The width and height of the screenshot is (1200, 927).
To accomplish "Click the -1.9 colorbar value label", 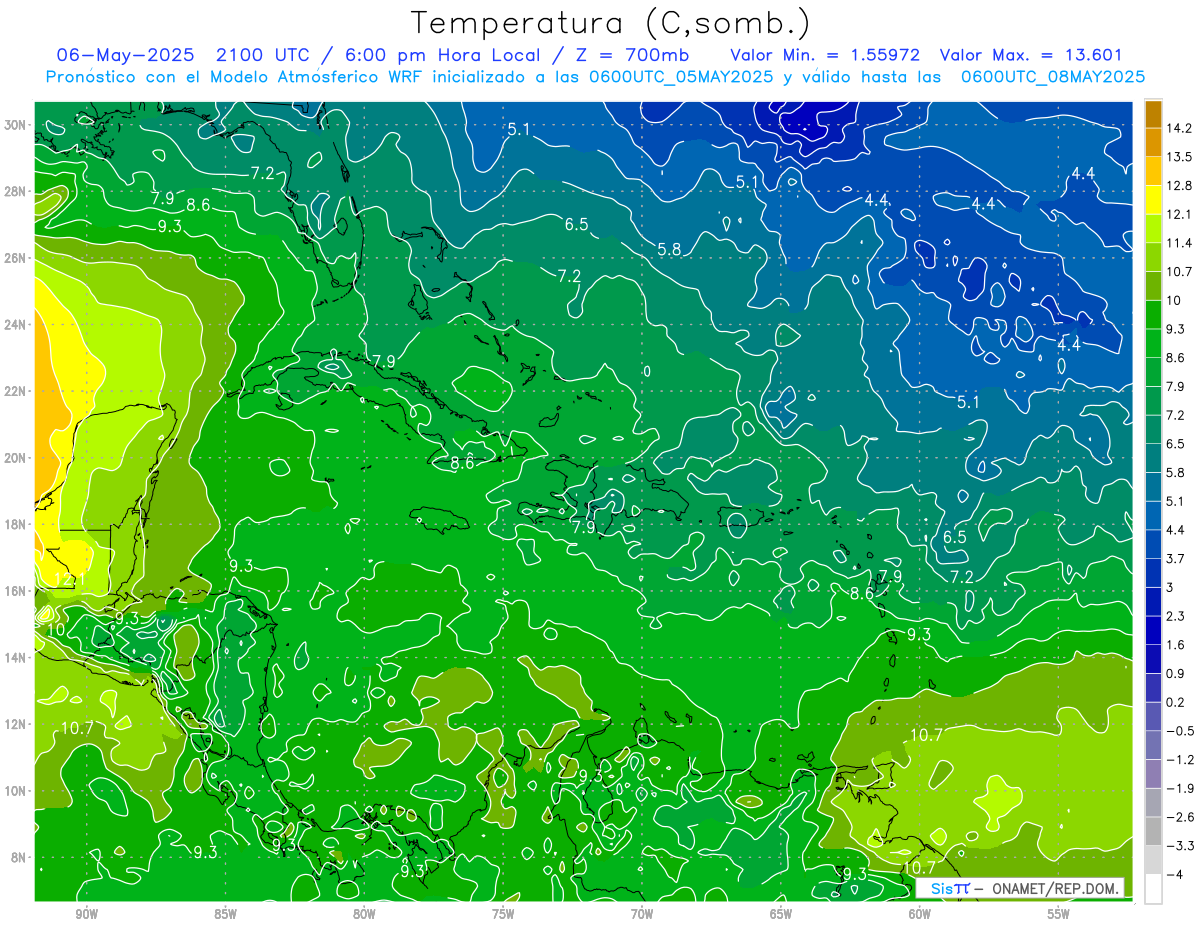I will [x=1179, y=788].
